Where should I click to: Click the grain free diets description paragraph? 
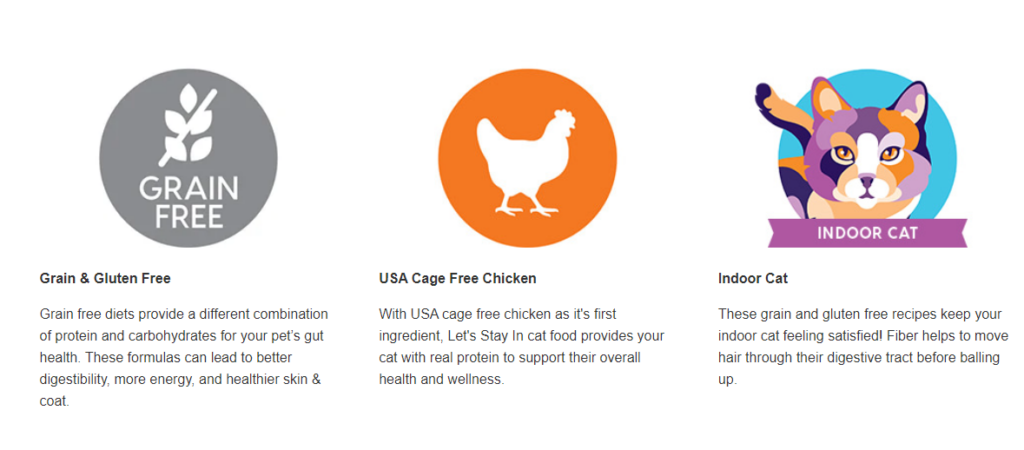[x=184, y=358]
